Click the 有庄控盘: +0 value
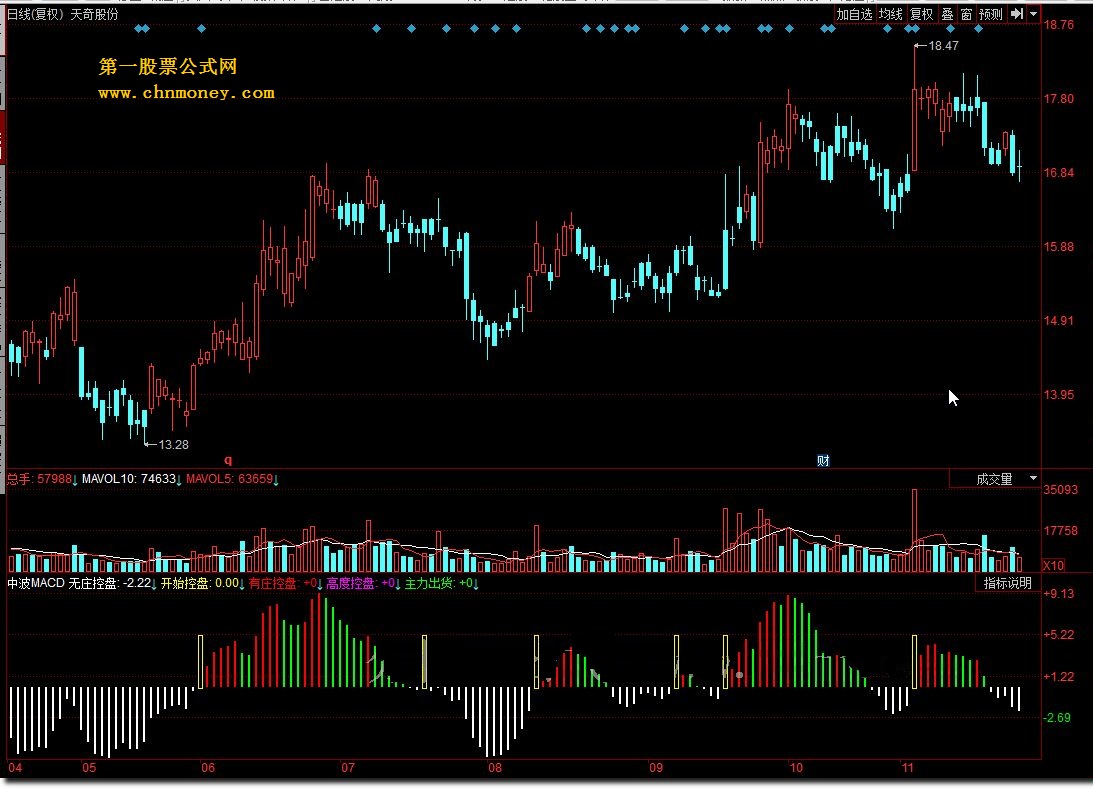Viewport: 1093px width, 789px height. tap(282, 583)
